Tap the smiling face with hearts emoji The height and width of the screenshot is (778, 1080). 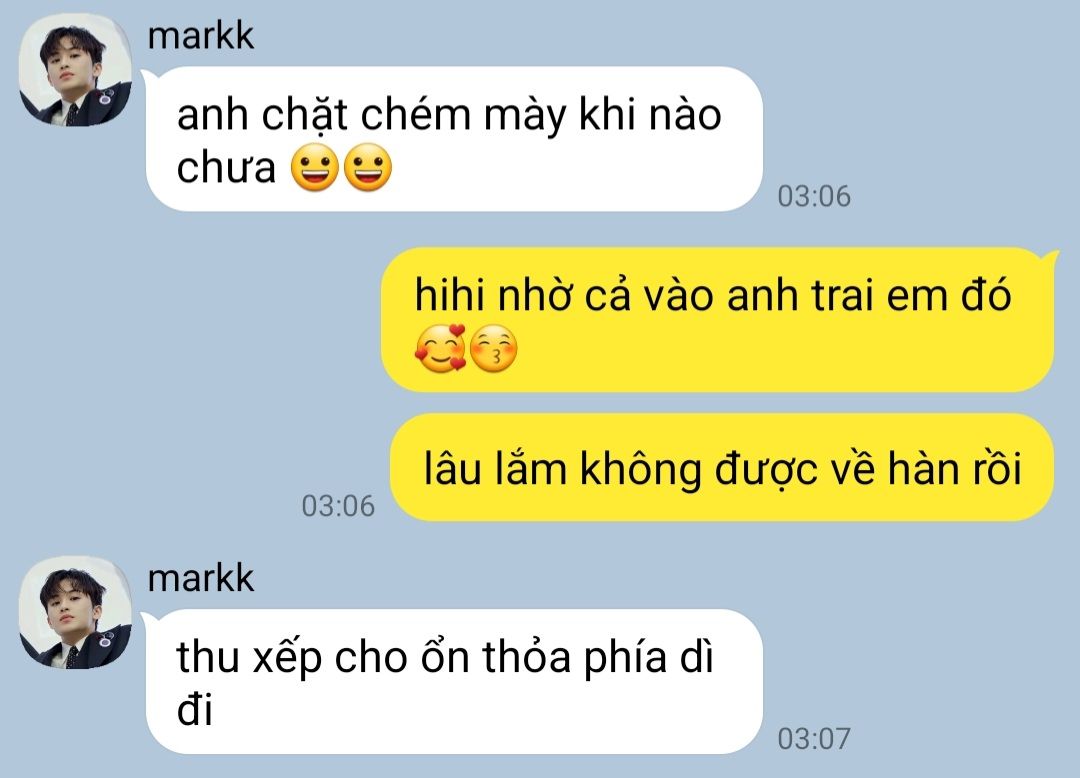coord(441,348)
